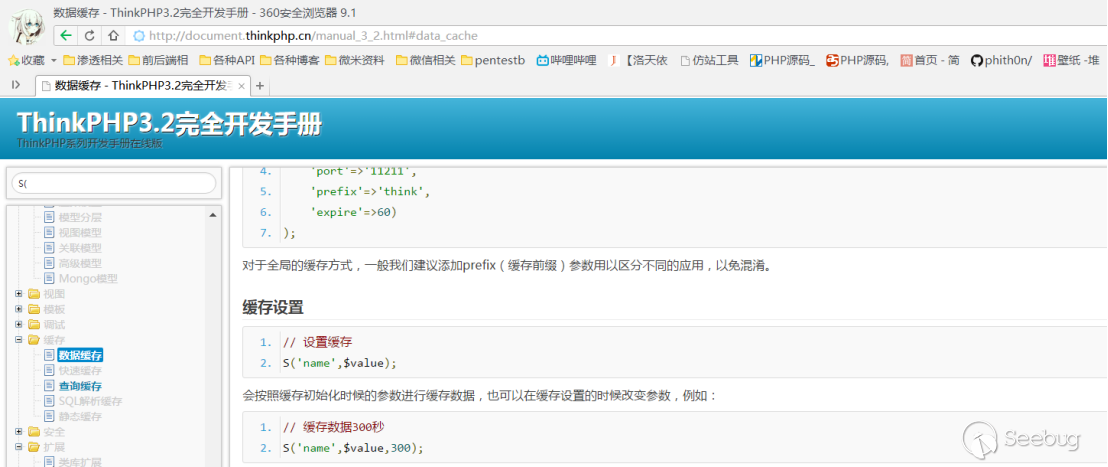1108x467 pixels.
Task: Click the URL address bar
Action: (615, 35)
